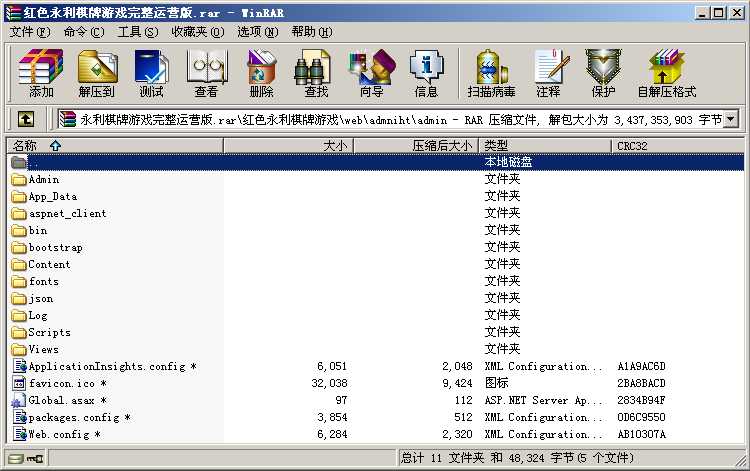The width and height of the screenshot is (750, 471).
Task: Sort by the 名称 column header
Action: tap(115, 145)
